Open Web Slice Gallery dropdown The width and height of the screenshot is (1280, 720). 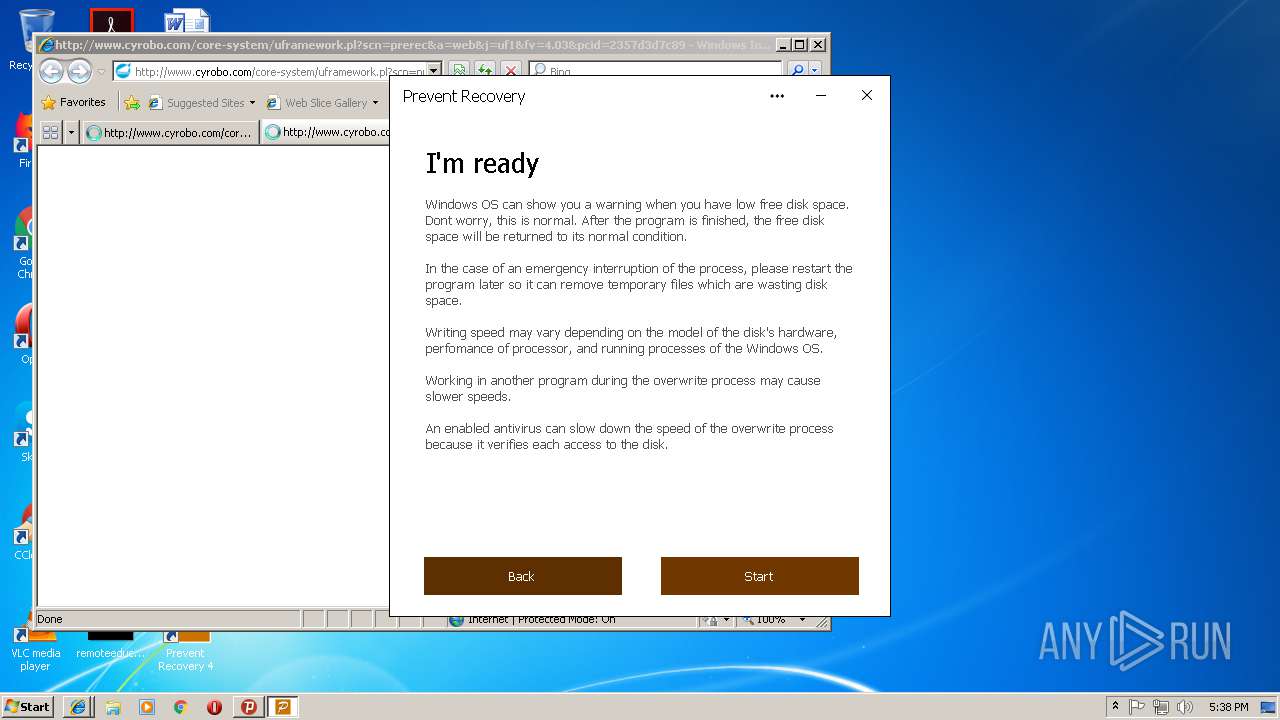point(322,102)
